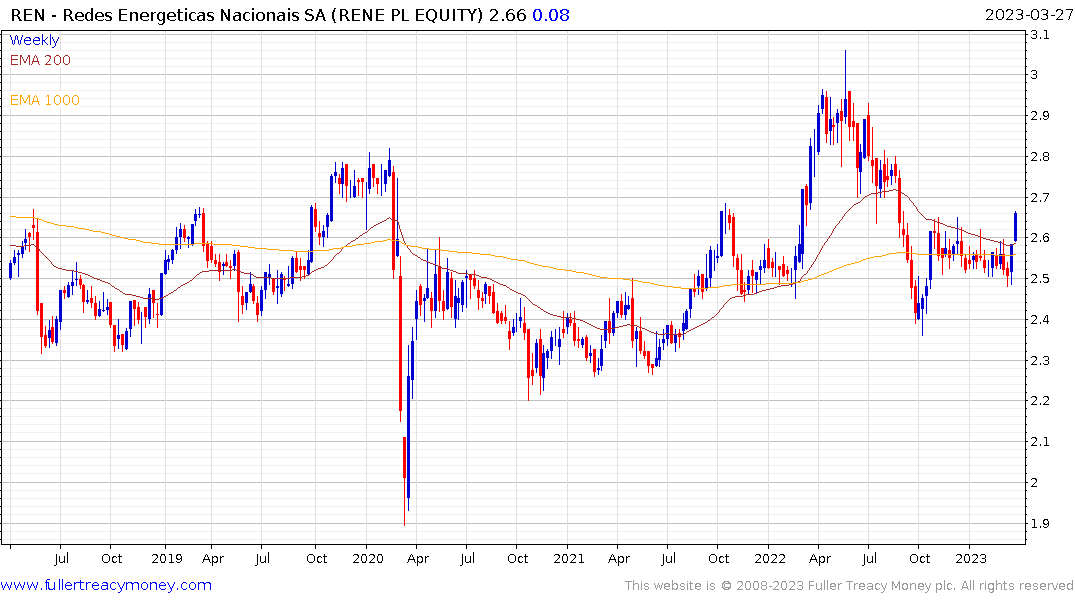Click the 2020 x-axis label
The width and height of the screenshot is (1075, 600).
click(367, 558)
